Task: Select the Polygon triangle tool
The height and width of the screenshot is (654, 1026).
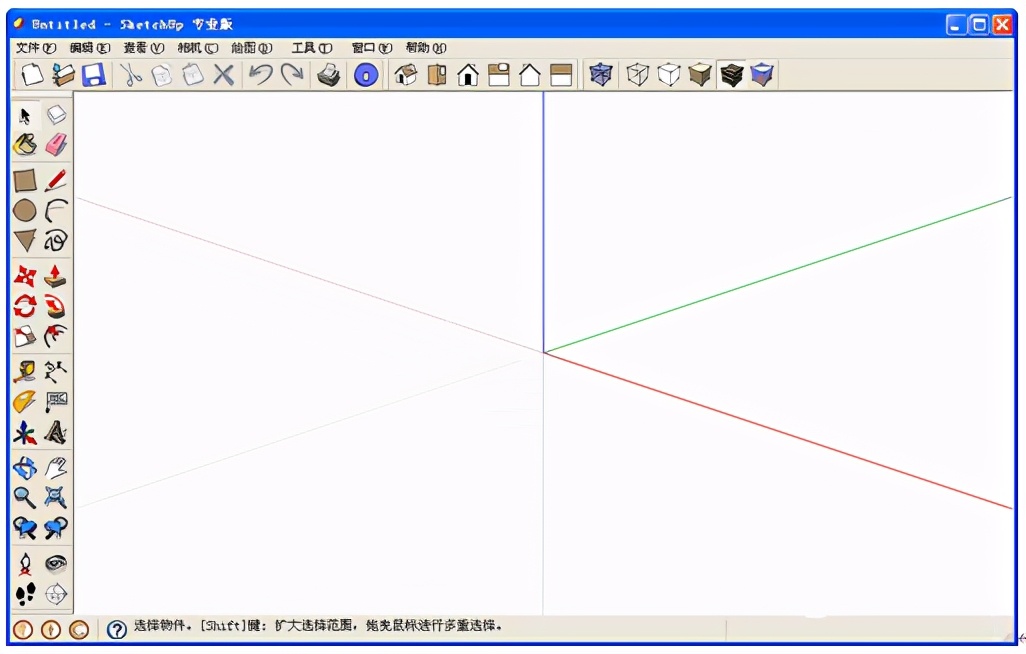Action: (x=25, y=240)
